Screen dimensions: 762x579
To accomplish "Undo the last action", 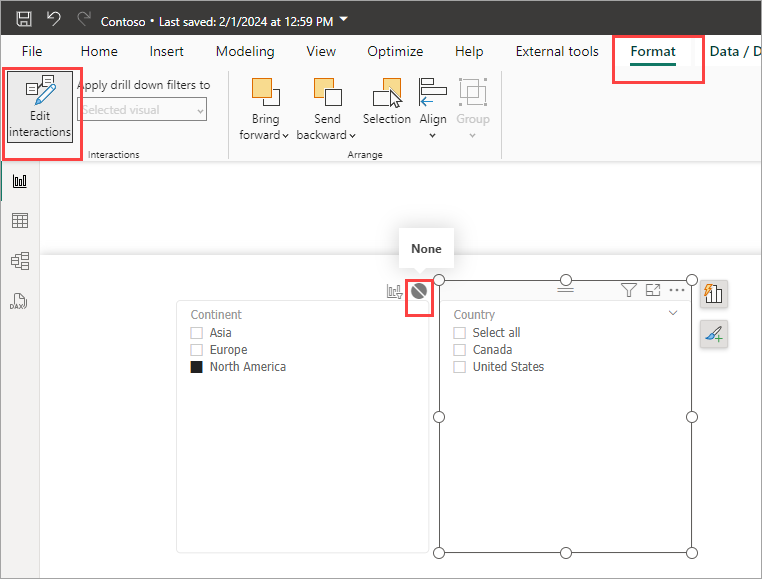I will pos(53,19).
